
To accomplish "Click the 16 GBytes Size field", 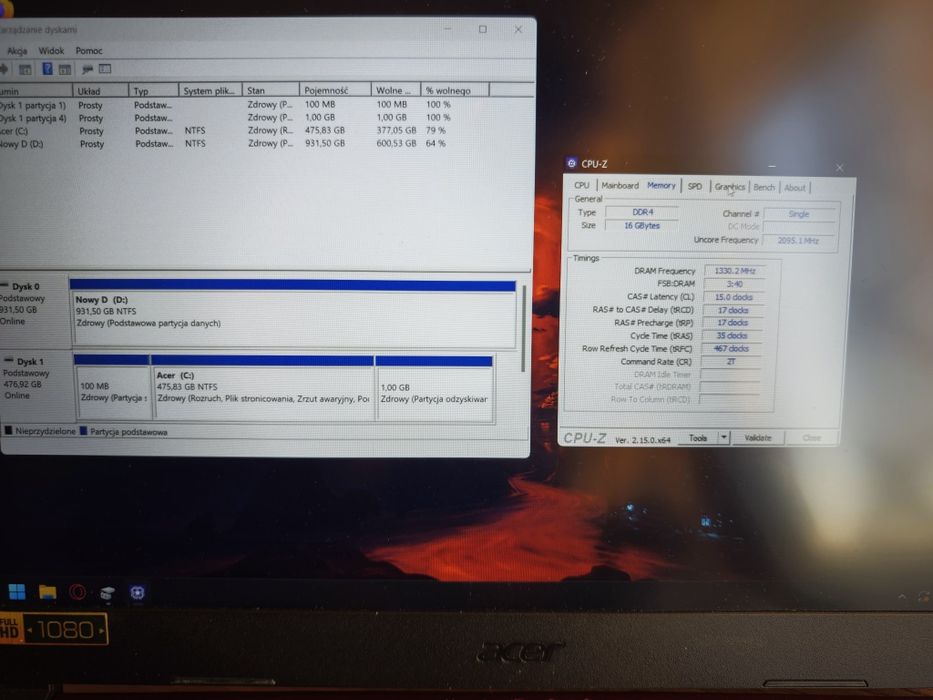I will coord(641,226).
